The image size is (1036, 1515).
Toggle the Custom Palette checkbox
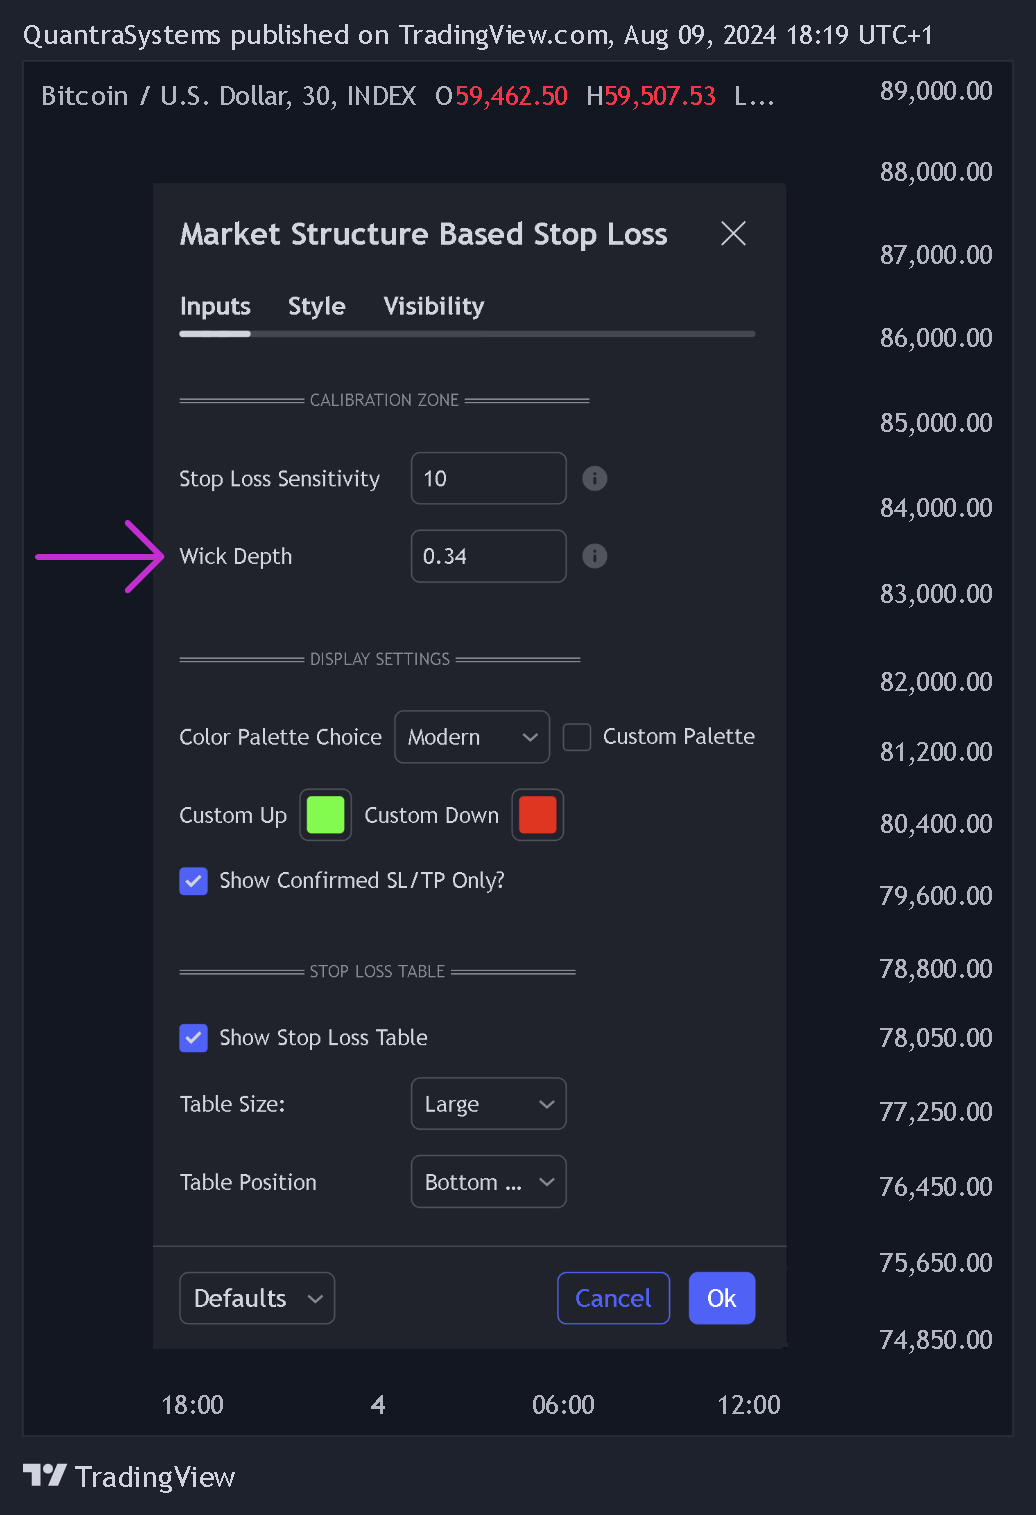point(577,737)
